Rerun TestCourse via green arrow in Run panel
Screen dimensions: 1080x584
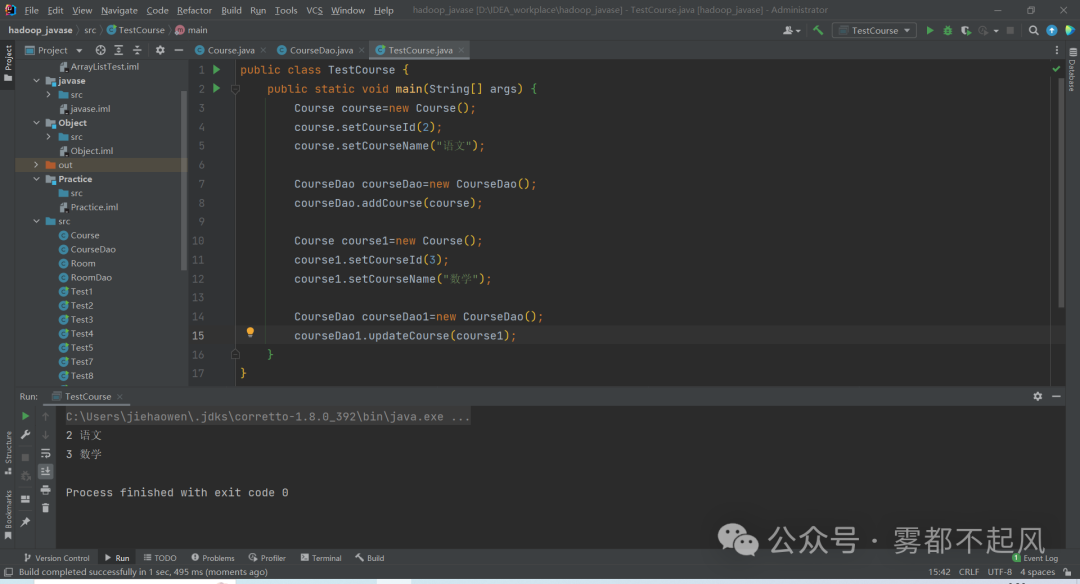tap(25, 416)
